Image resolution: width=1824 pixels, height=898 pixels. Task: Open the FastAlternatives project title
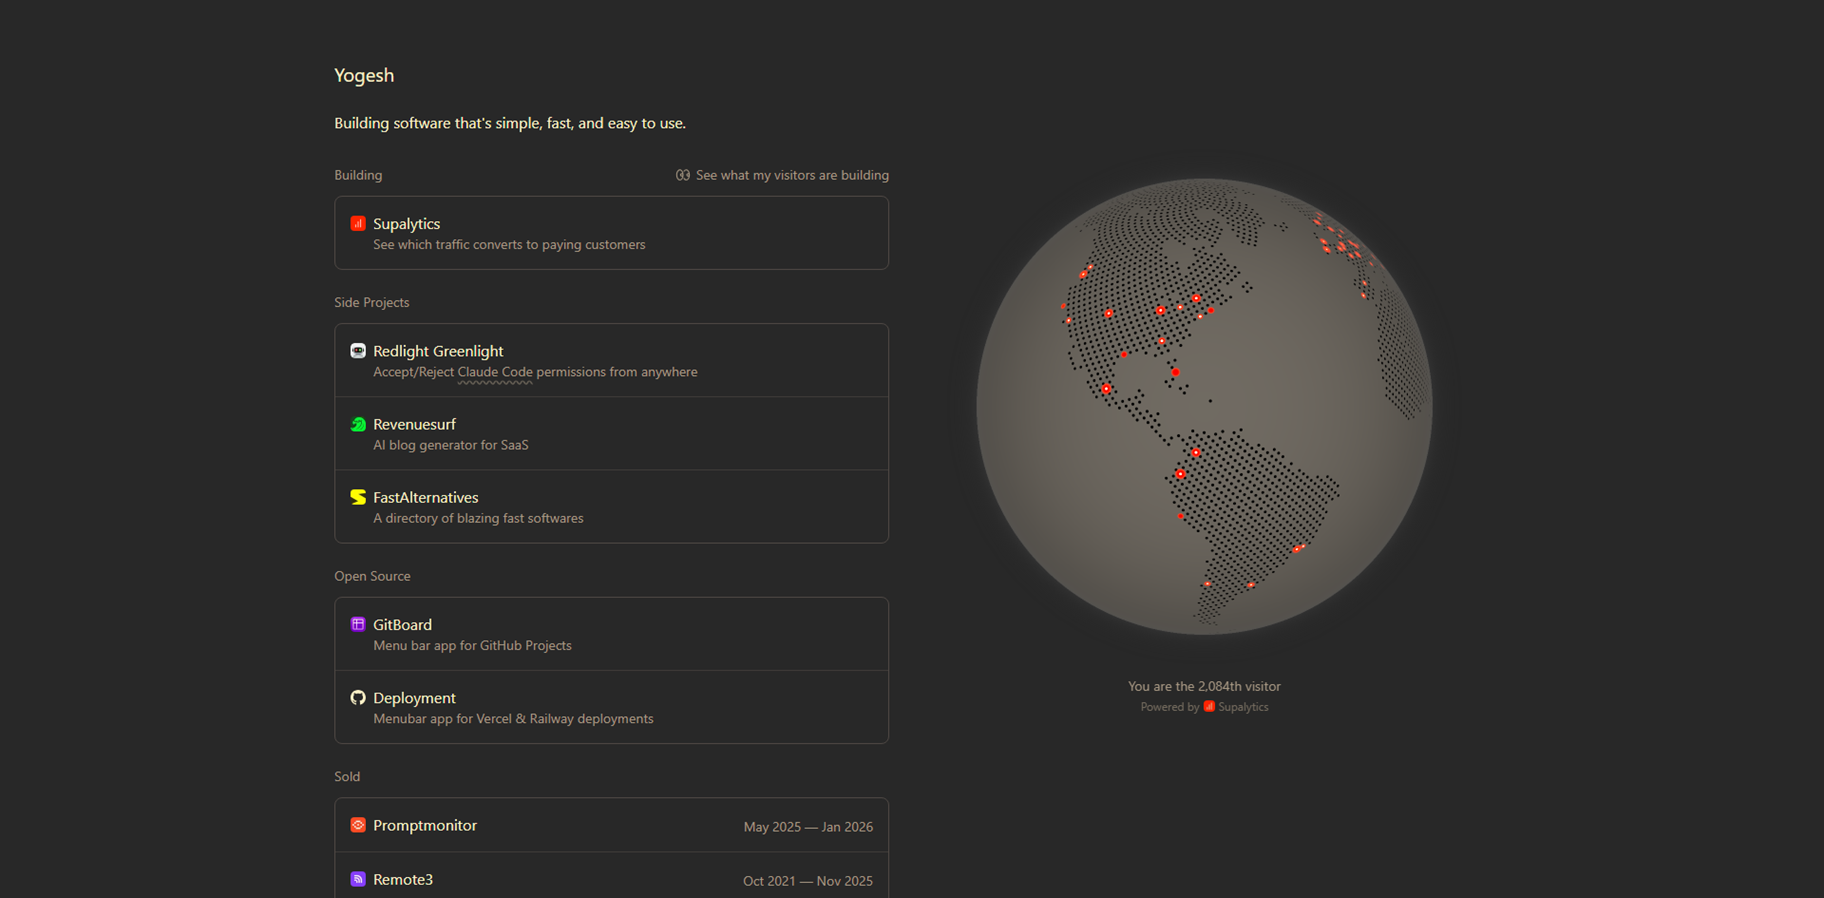pos(426,497)
